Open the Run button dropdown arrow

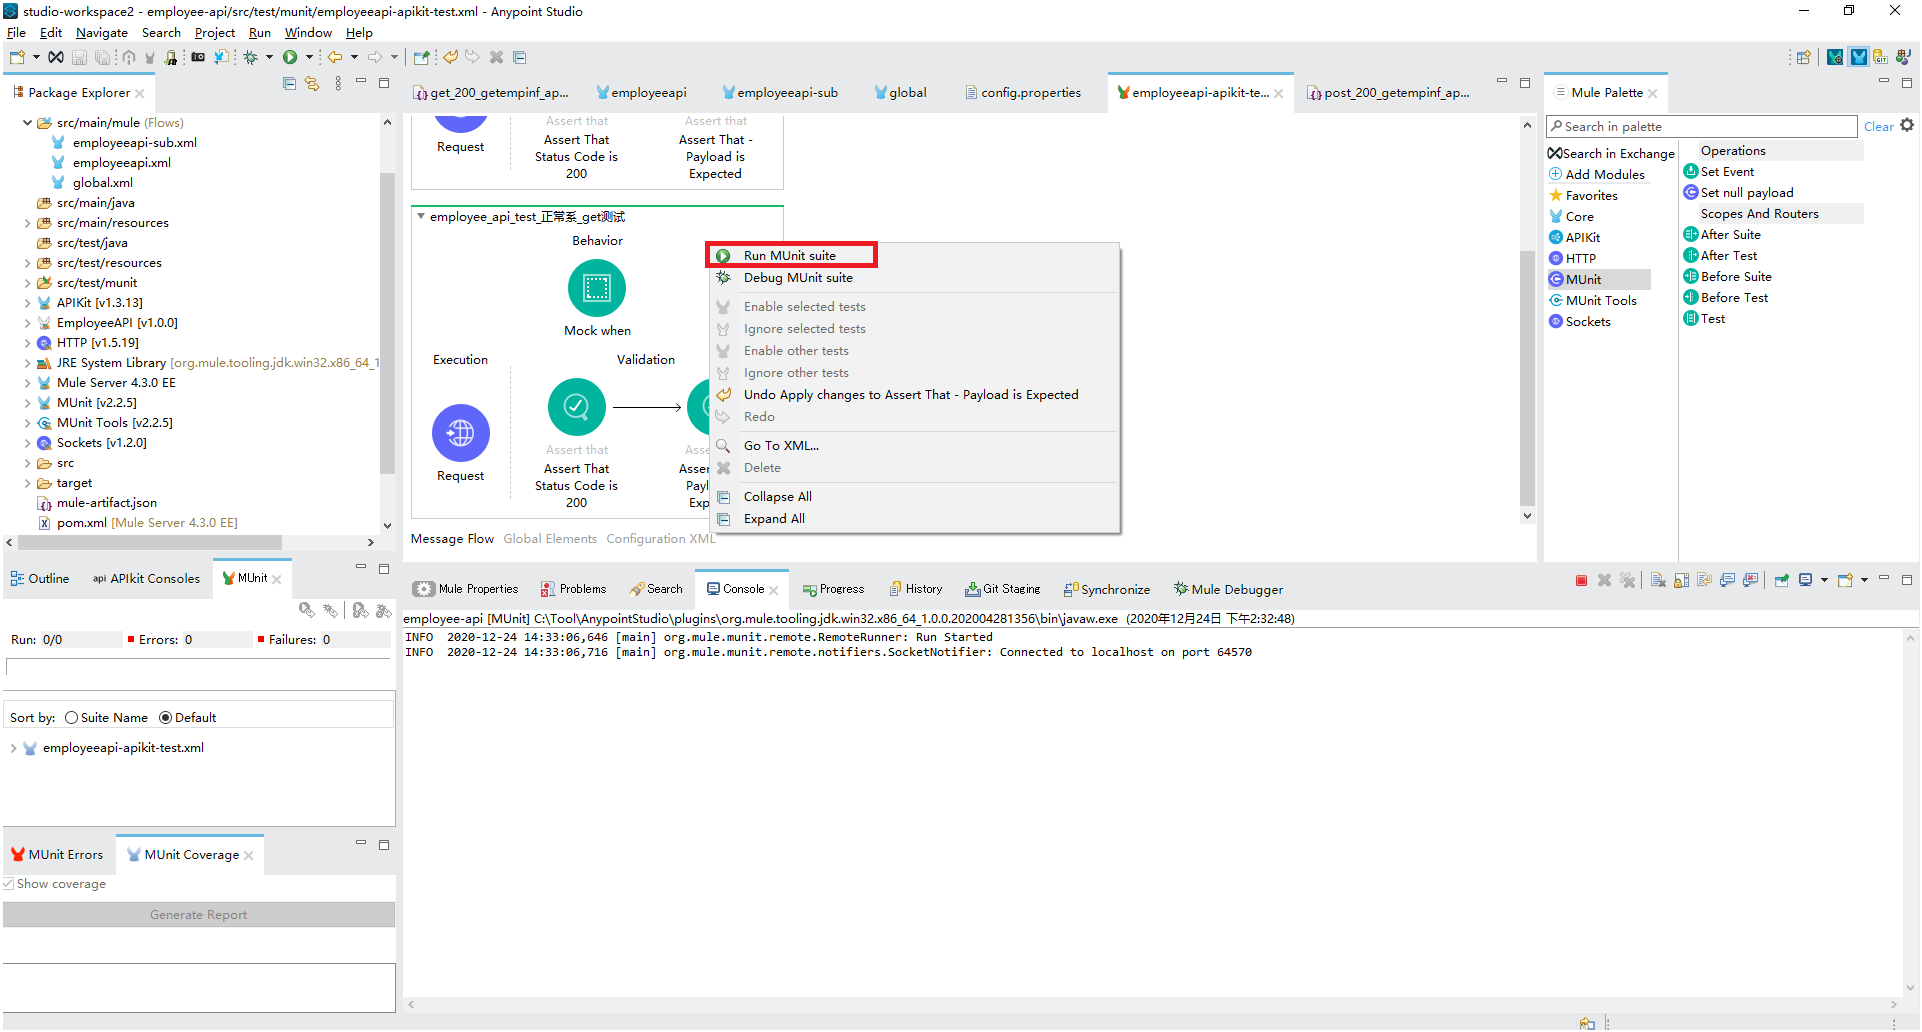(x=309, y=57)
